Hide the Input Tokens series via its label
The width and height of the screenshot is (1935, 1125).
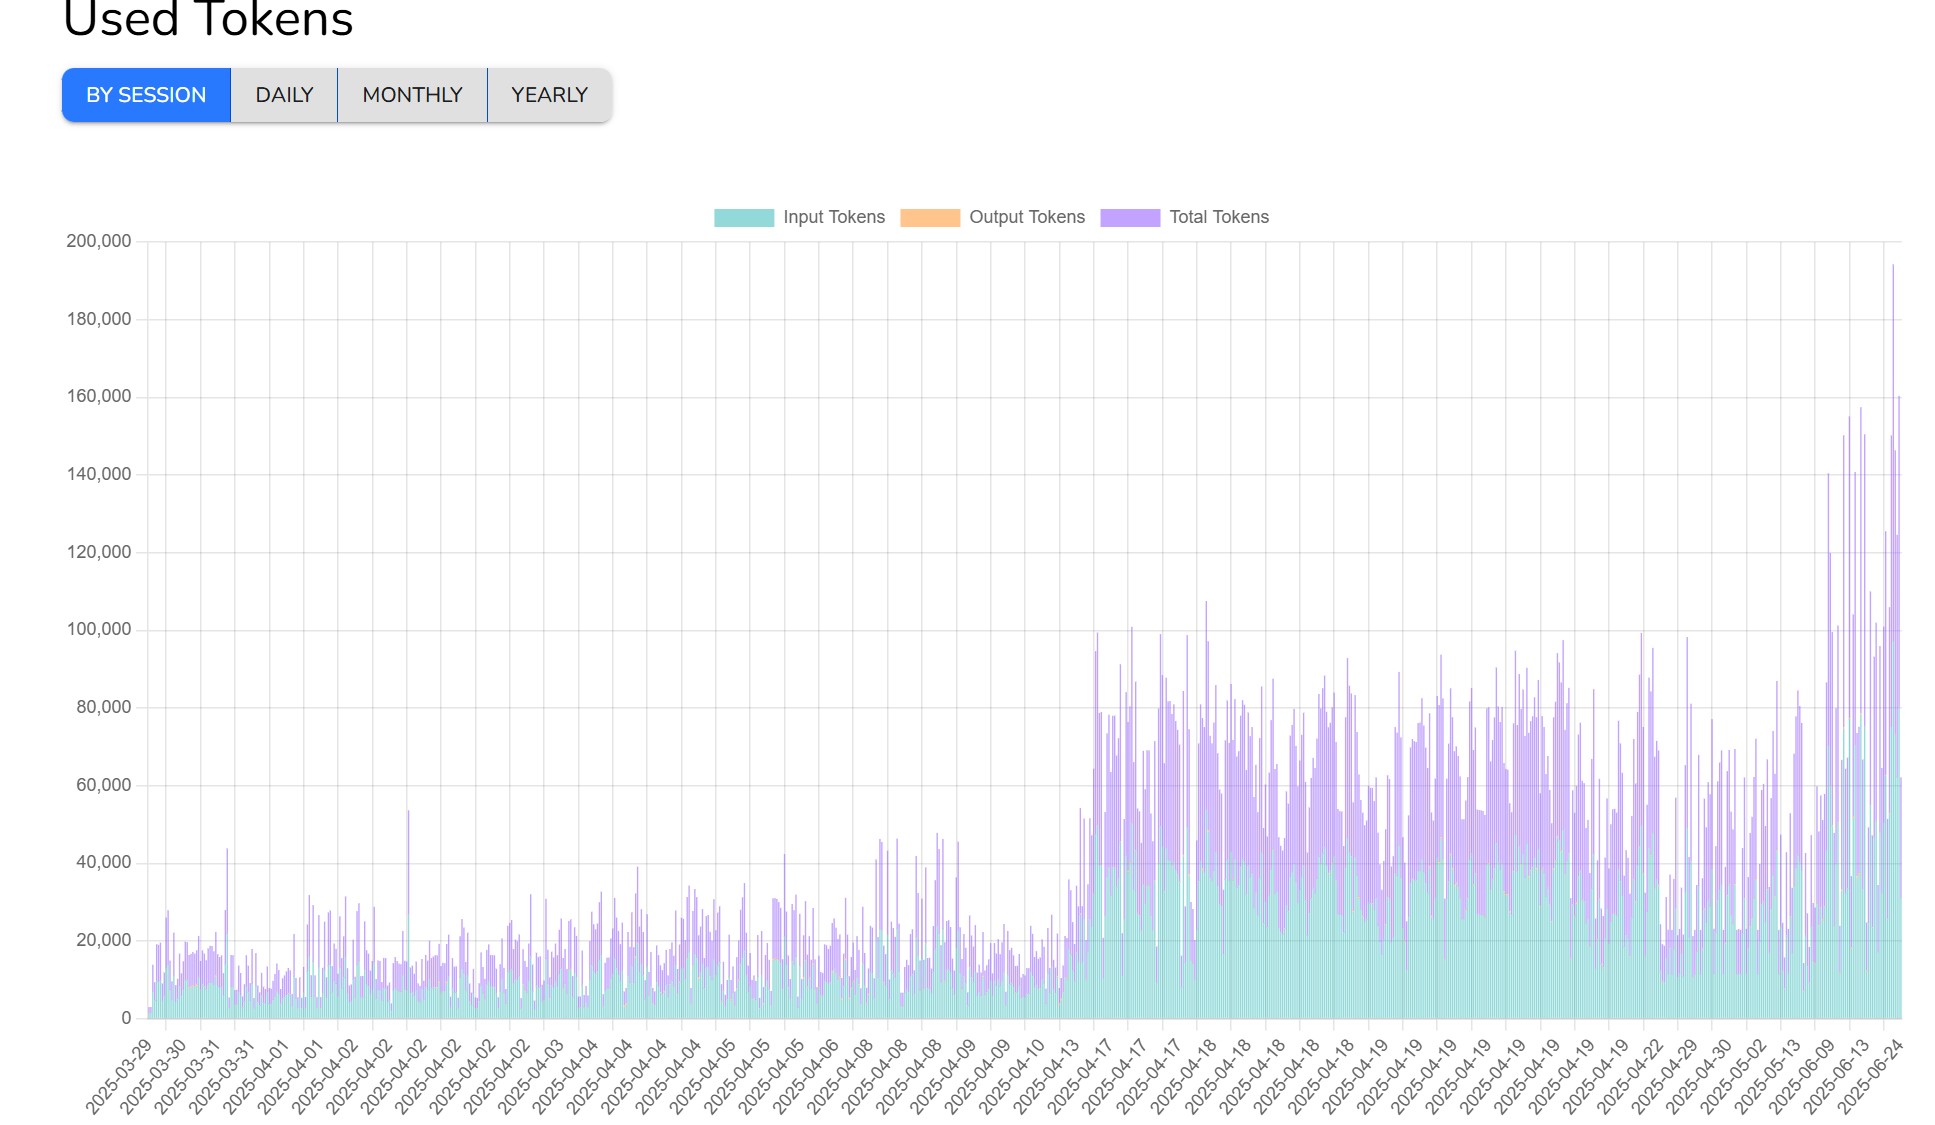point(834,217)
